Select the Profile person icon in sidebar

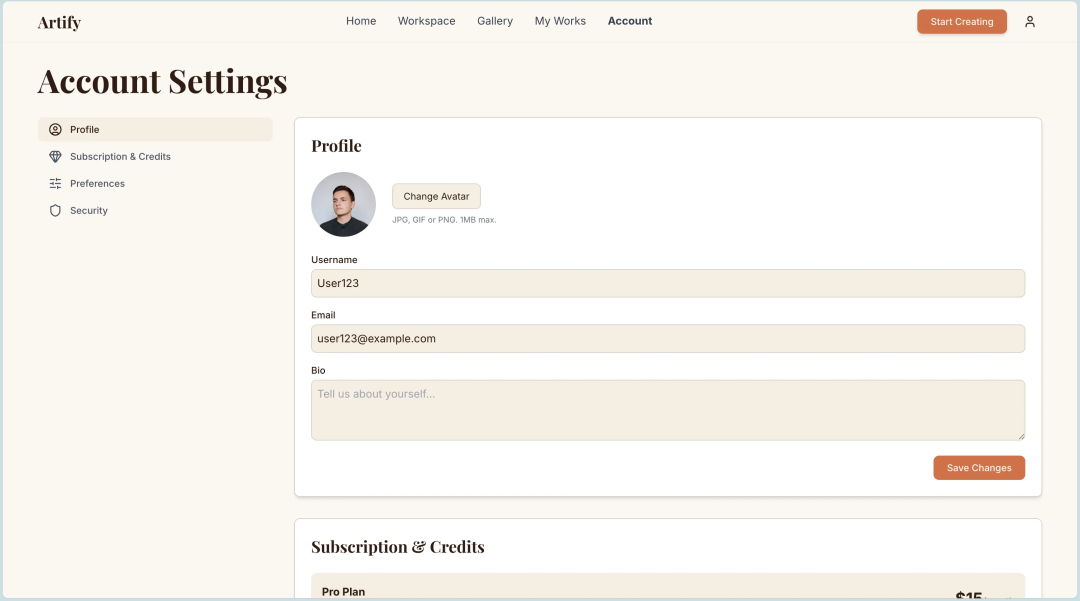pyautogui.click(x=55, y=130)
